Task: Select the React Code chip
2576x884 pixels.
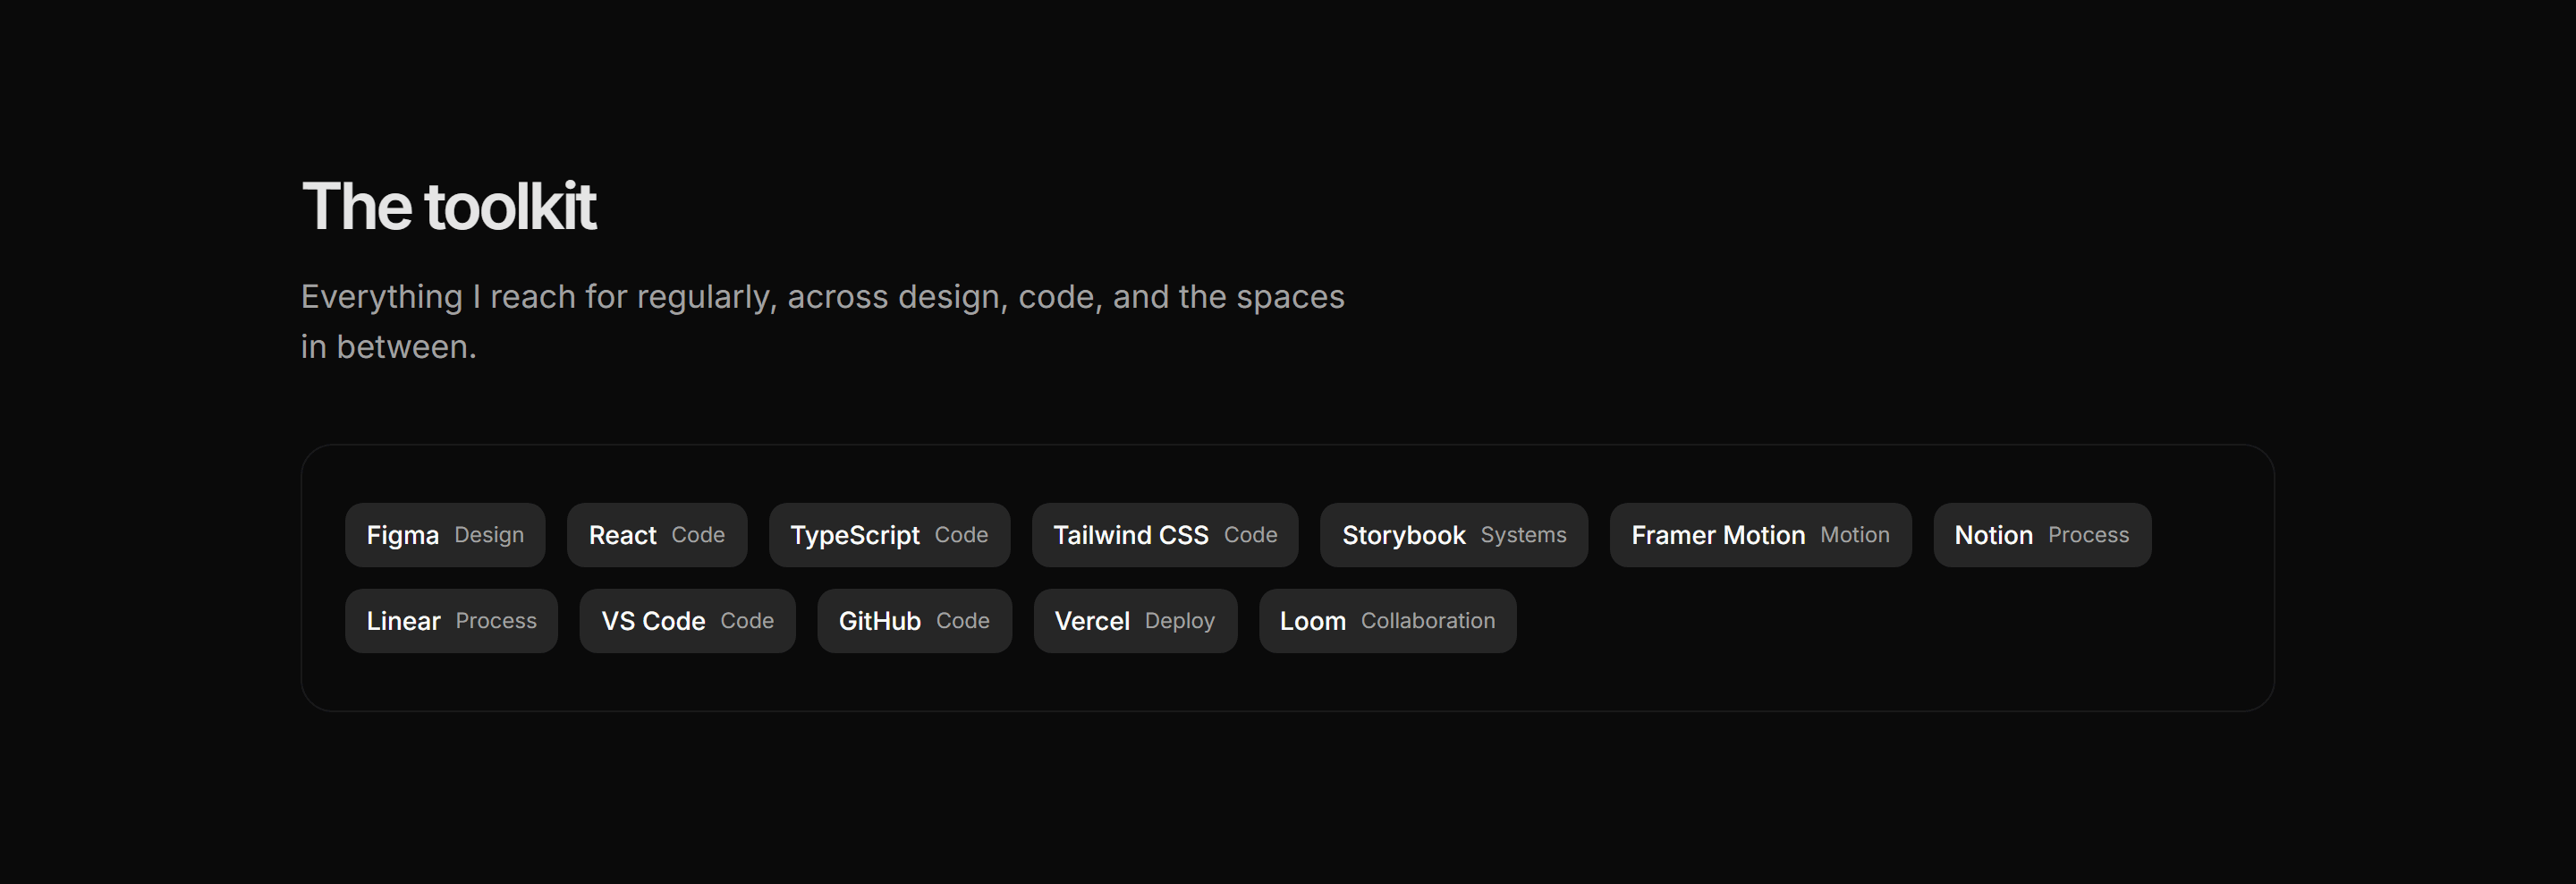Action: click(x=657, y=535)
